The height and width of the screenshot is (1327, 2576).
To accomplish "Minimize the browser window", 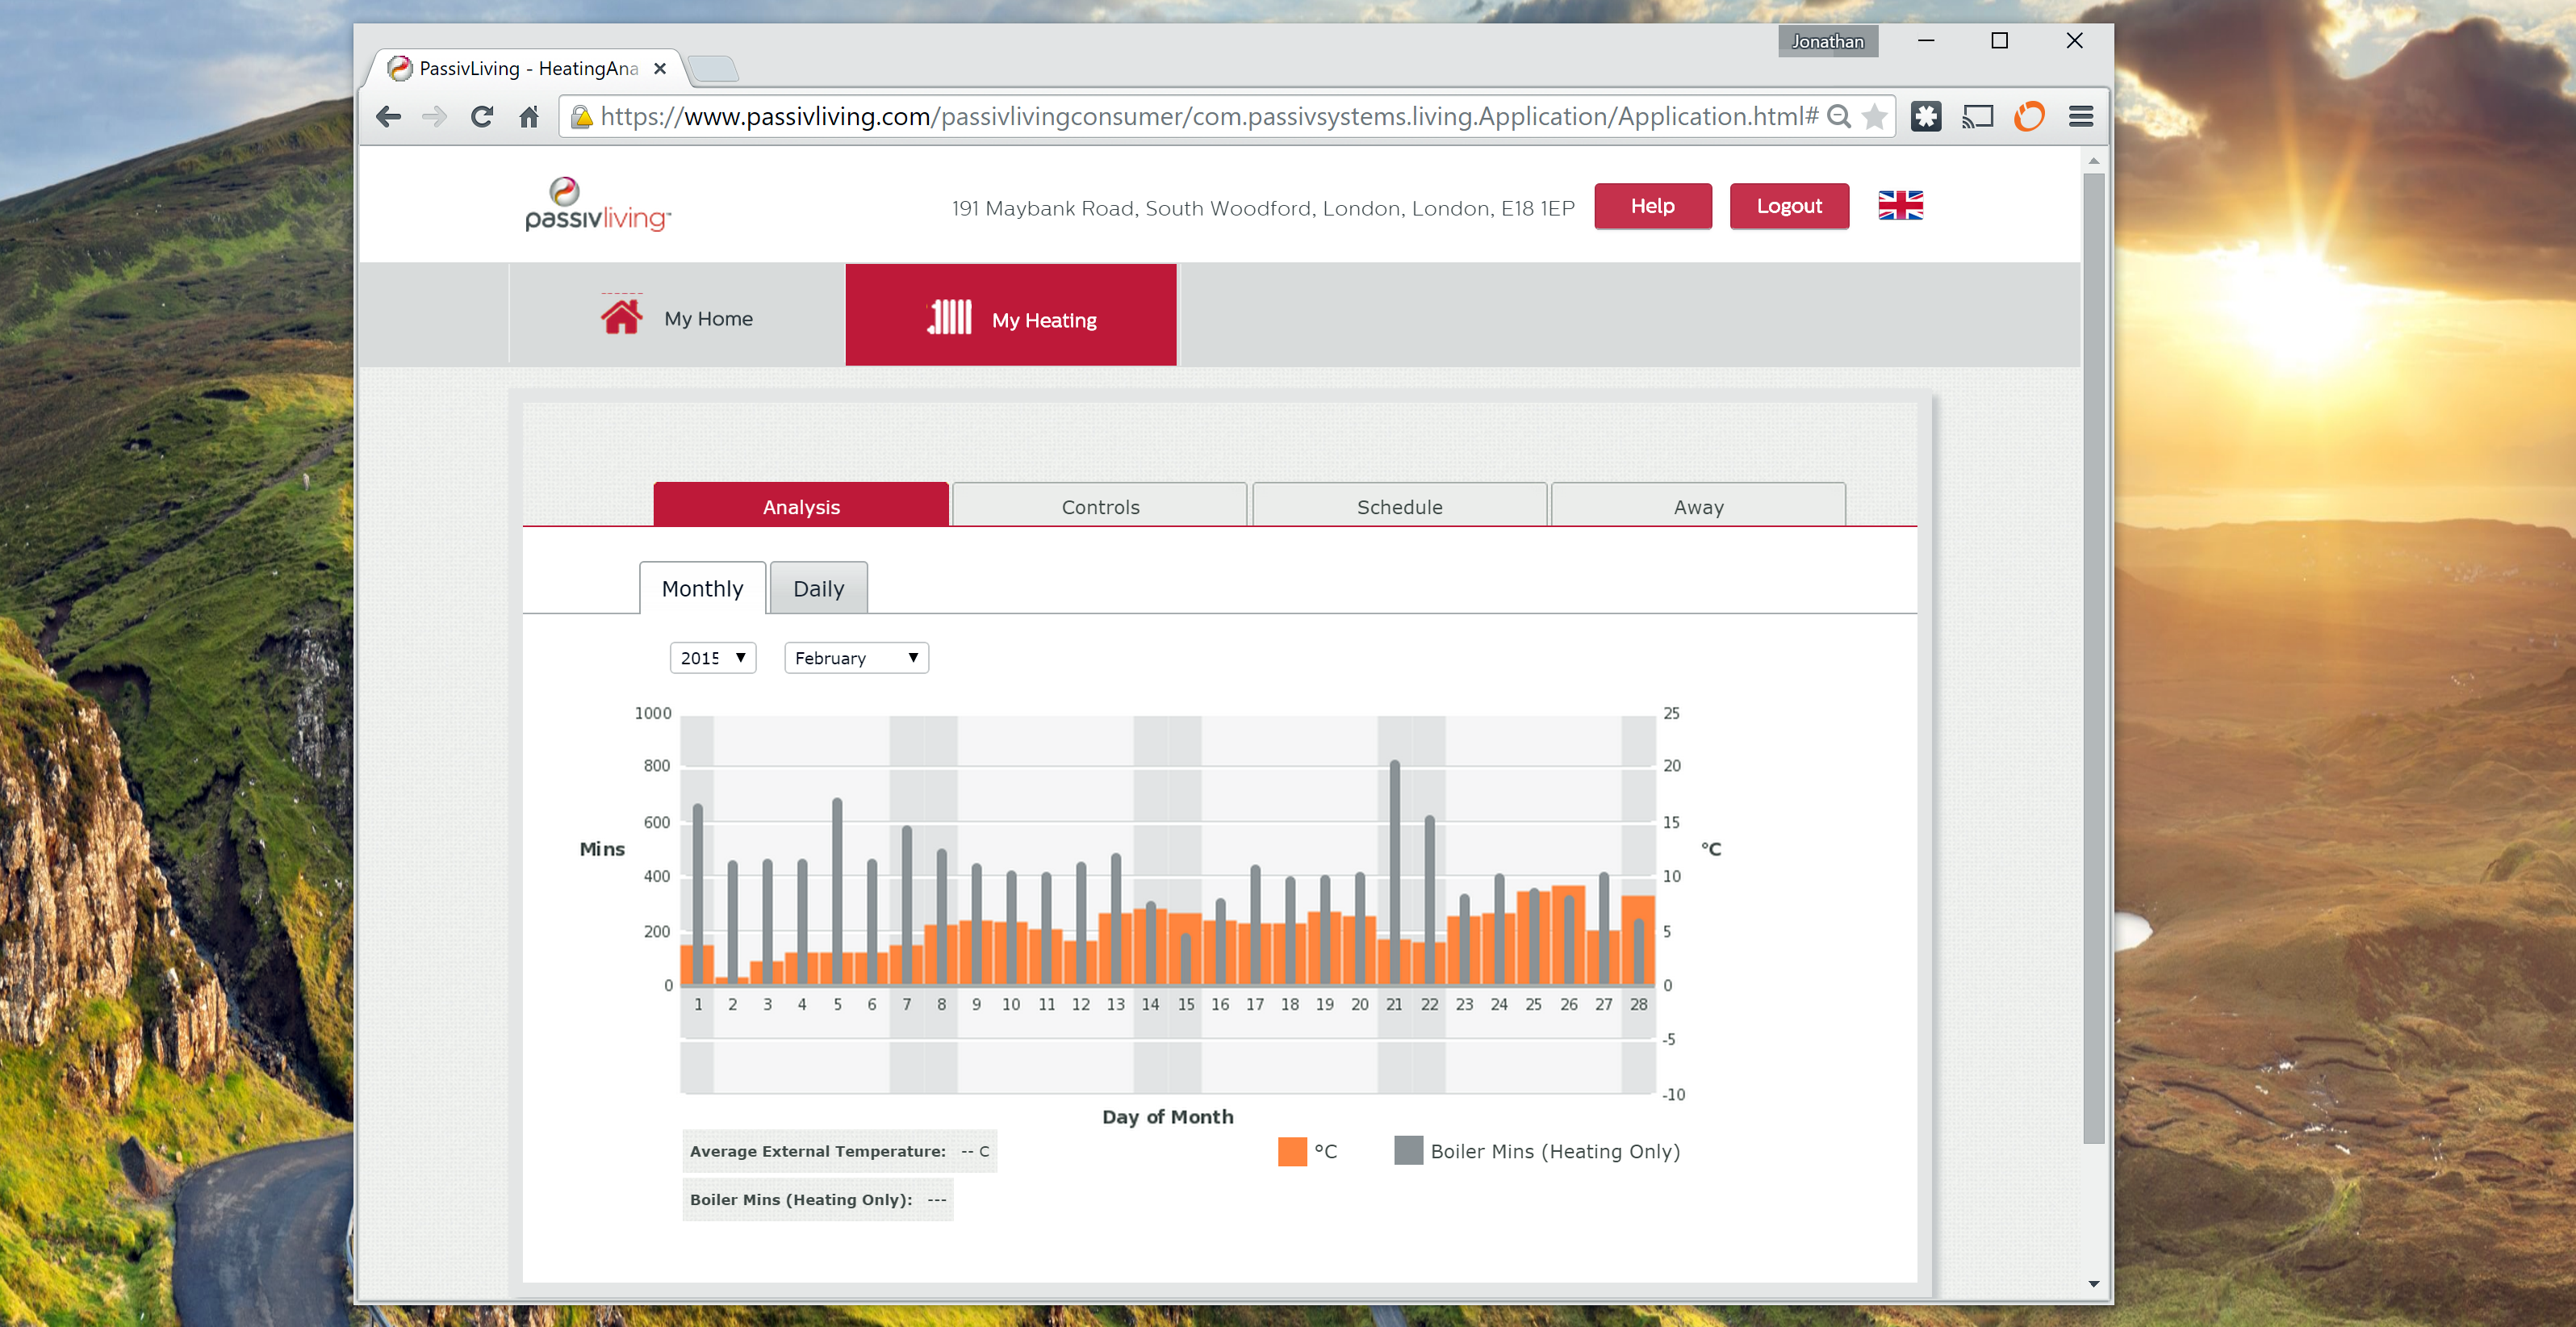I will coord(1926,41).
